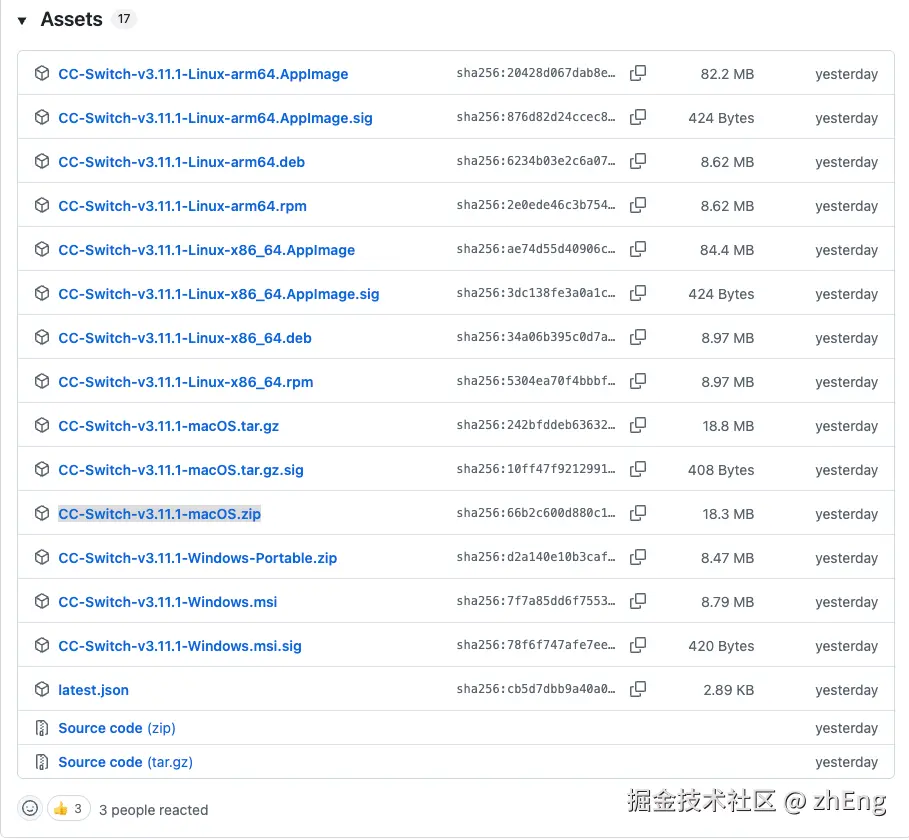Download CC-Switch-v3.11.1-Linux-x86_64.rpm
The image size is (909, 840).
tap(186, 382)
